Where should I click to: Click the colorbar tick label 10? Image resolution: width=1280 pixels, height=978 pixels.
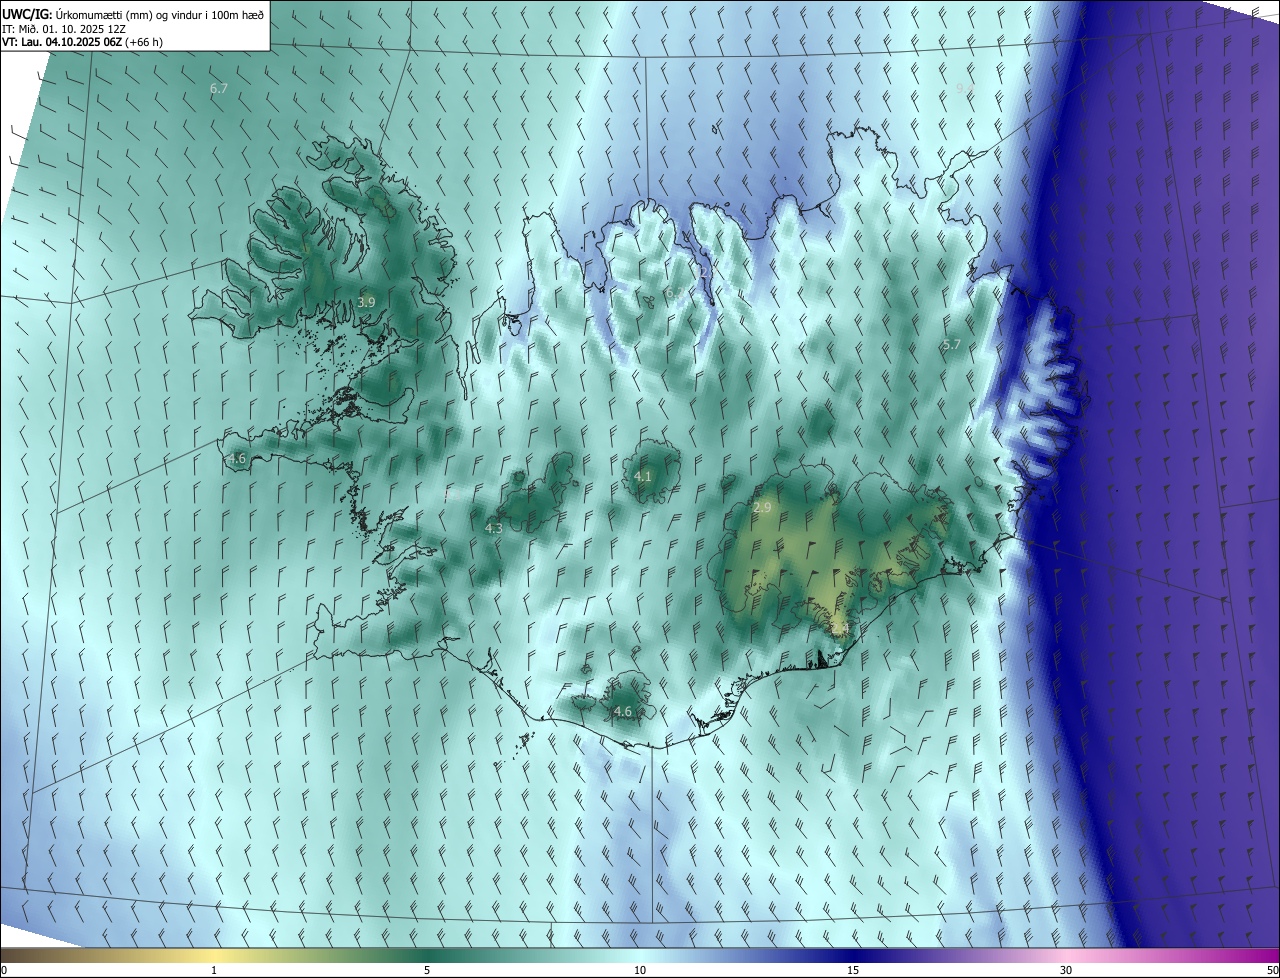[640, 970]
